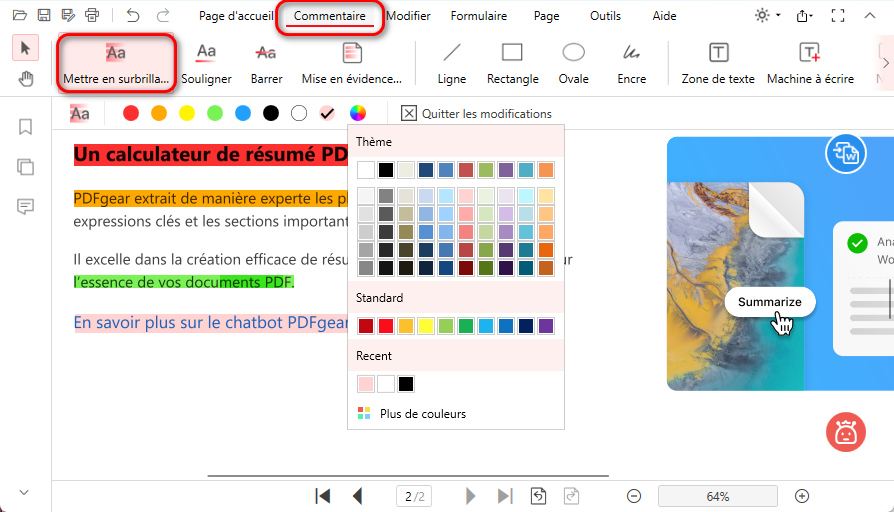Screen dimensions: 894x512
Task: Pick the orange highlight color circle
Action: coord(159,113)
